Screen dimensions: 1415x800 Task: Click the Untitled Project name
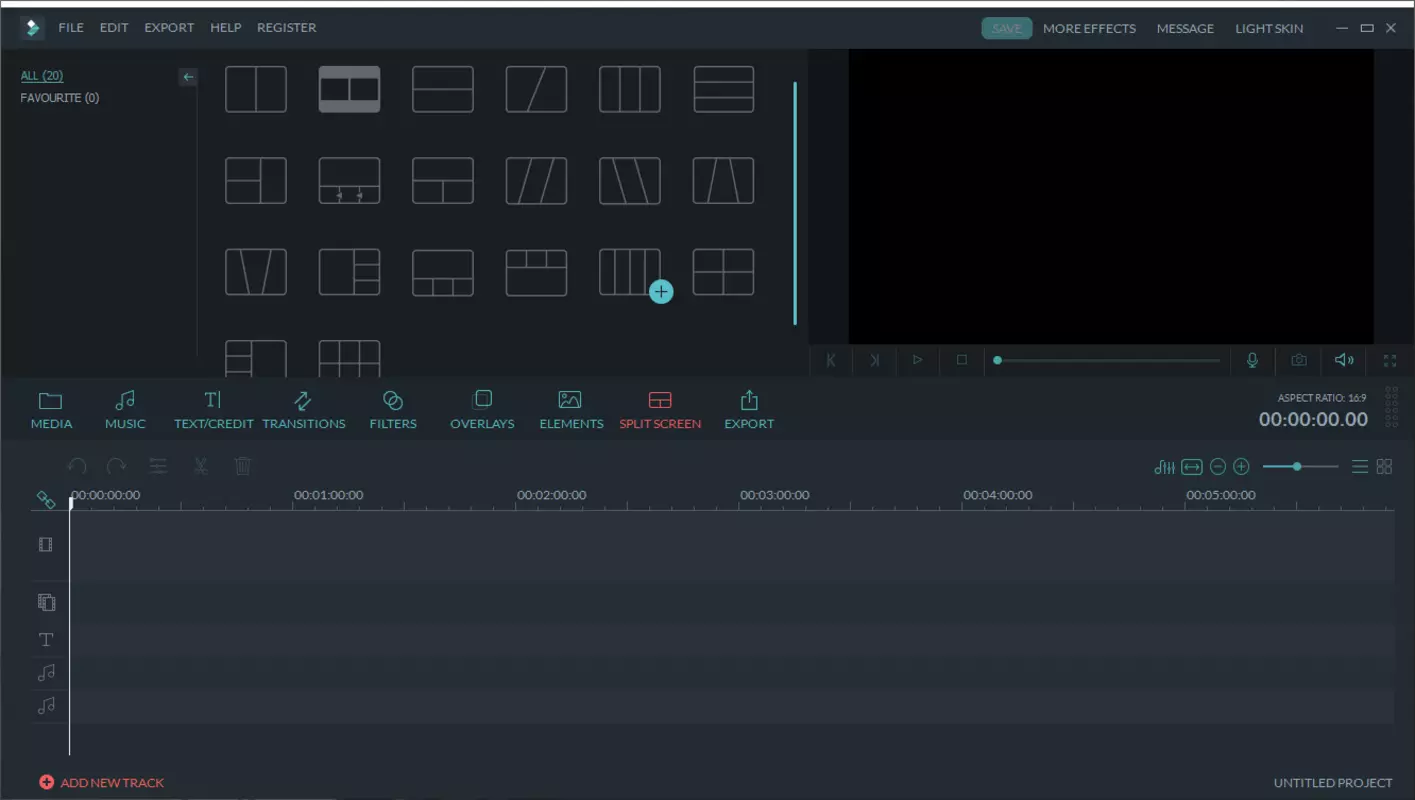[1333, 783]
